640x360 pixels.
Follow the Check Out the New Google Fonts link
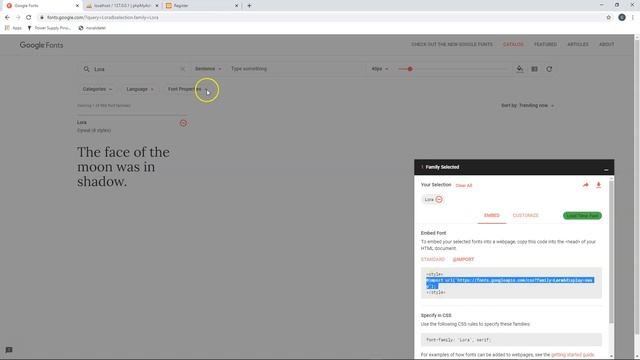[x=452, y=44]
